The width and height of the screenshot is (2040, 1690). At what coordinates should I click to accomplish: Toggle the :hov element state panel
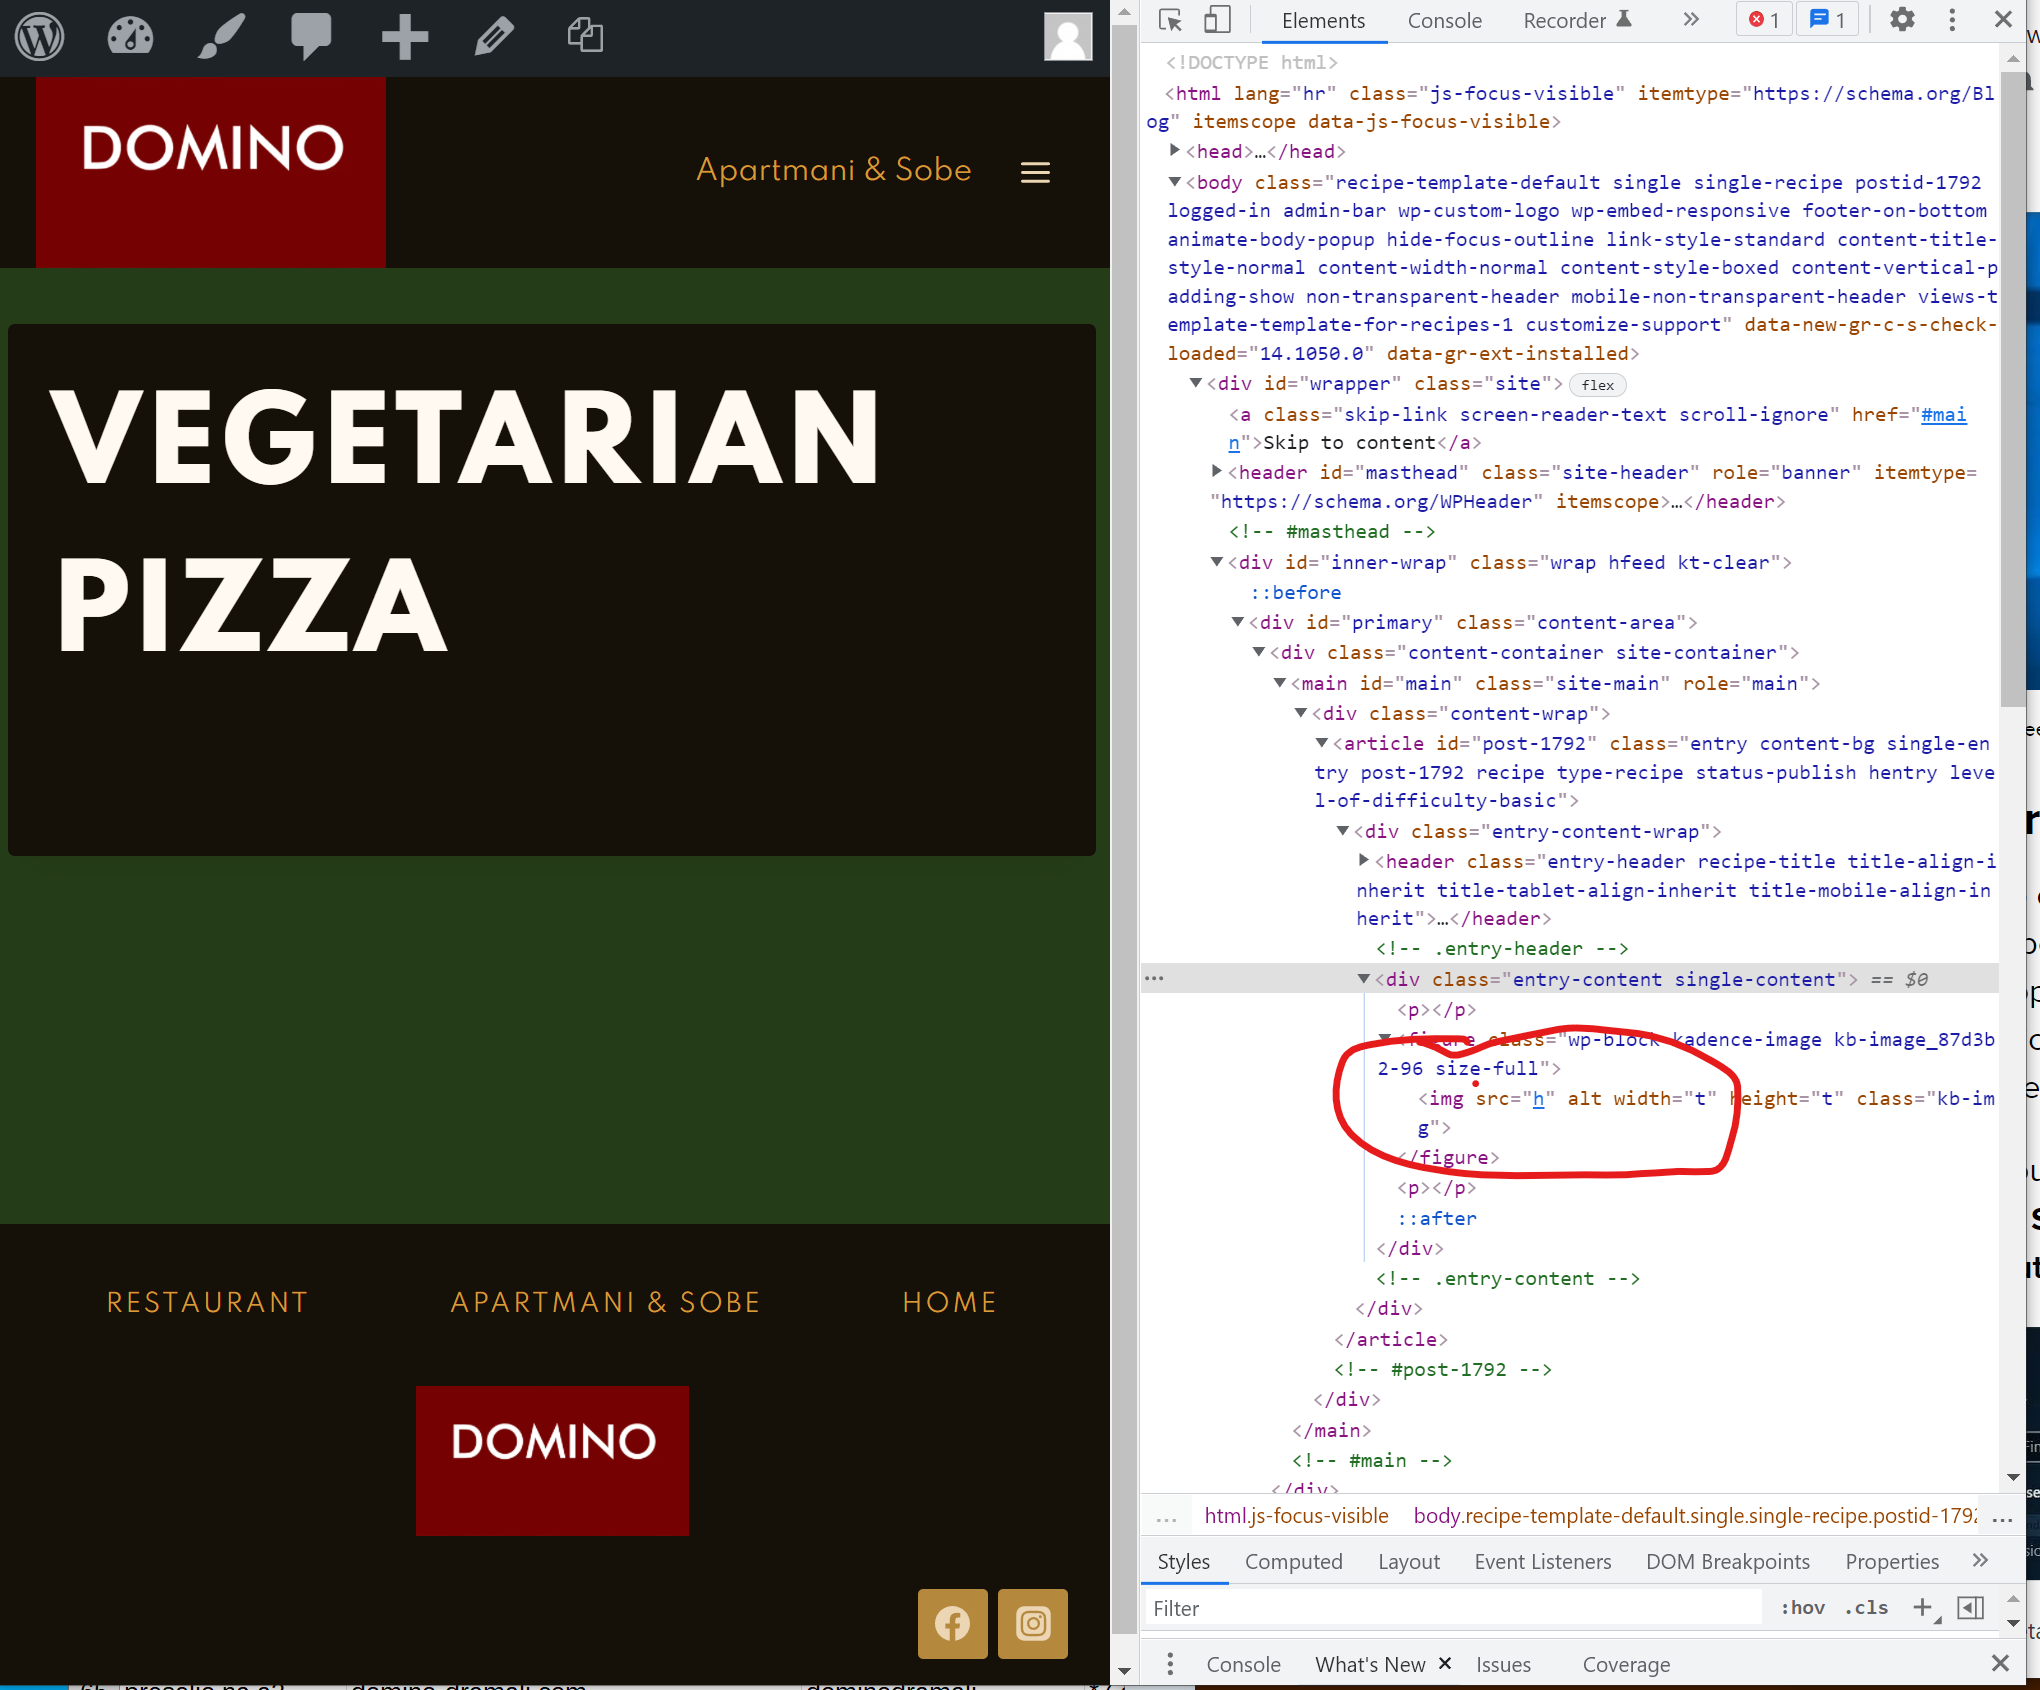point(1803,1608)
